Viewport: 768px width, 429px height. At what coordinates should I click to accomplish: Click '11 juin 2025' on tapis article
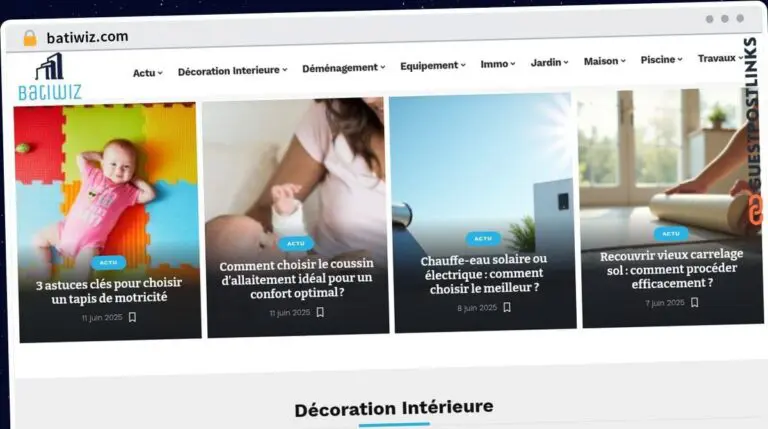click(102, 318)
